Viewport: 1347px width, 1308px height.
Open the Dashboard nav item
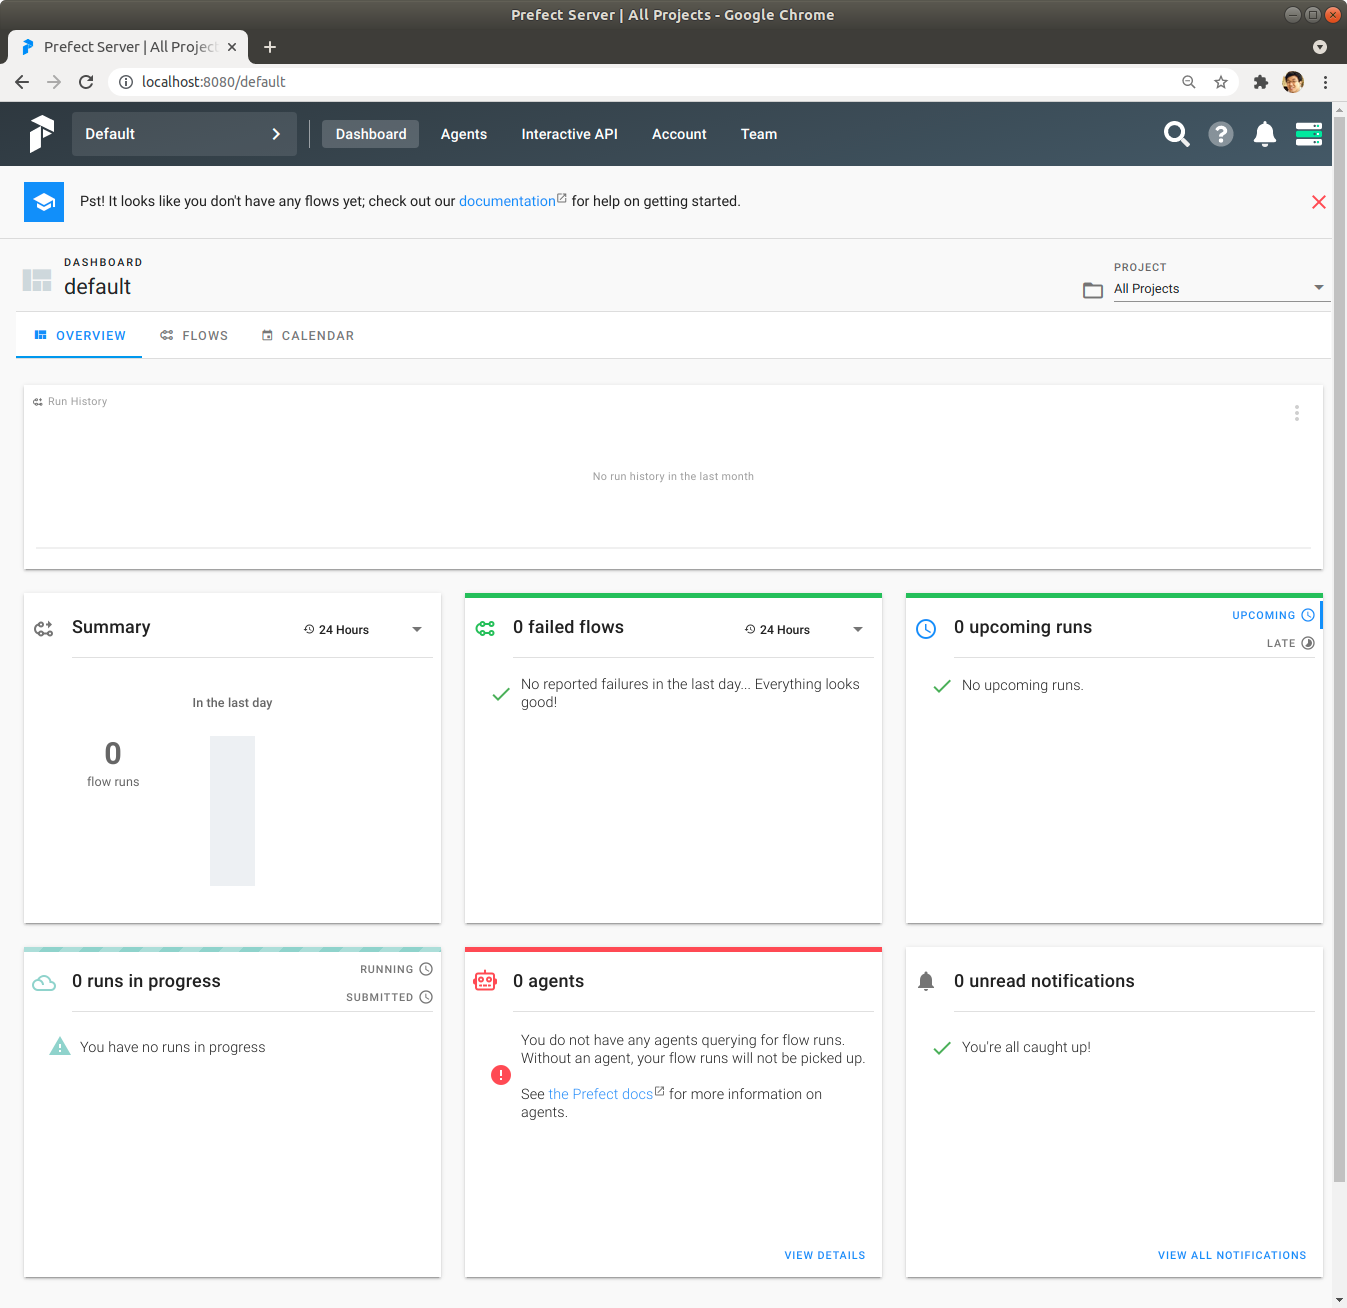(371, 134)
